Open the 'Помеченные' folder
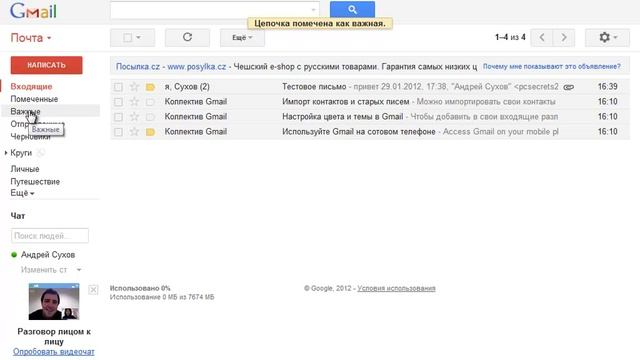This screenshot has width=640, height=360. (34, 99)
